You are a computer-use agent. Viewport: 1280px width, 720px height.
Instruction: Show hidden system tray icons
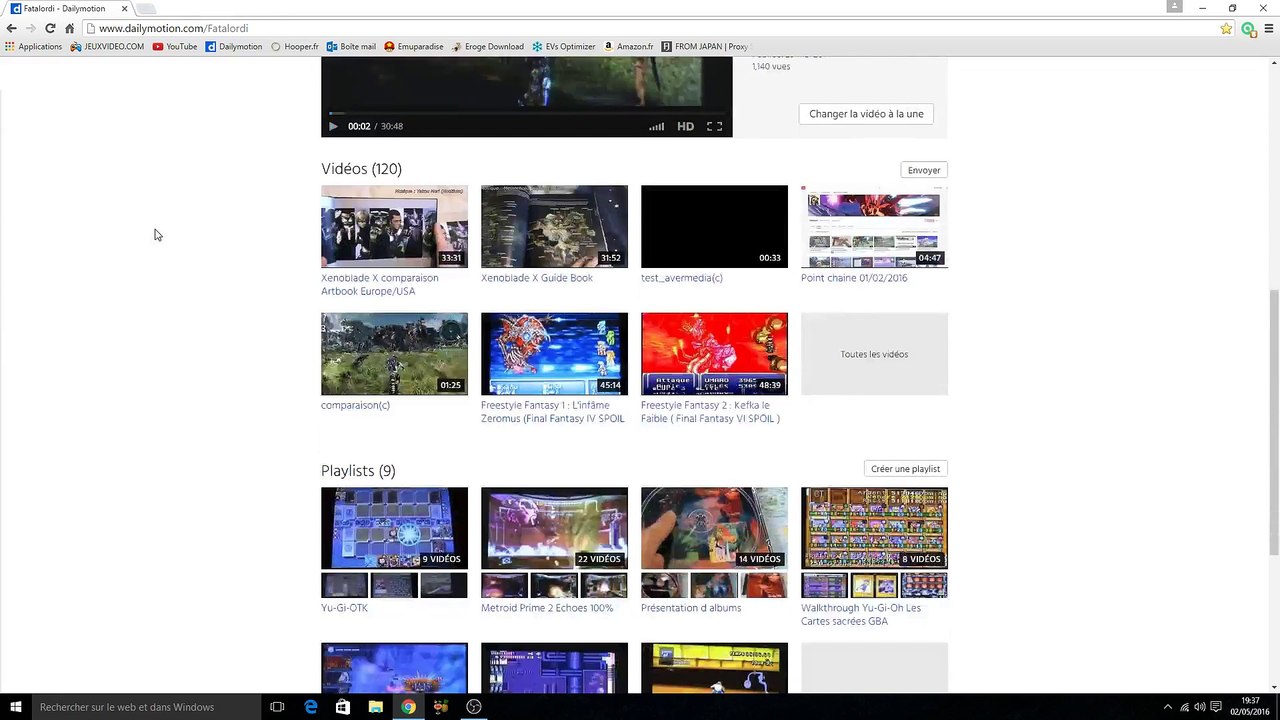(1167, 708)
